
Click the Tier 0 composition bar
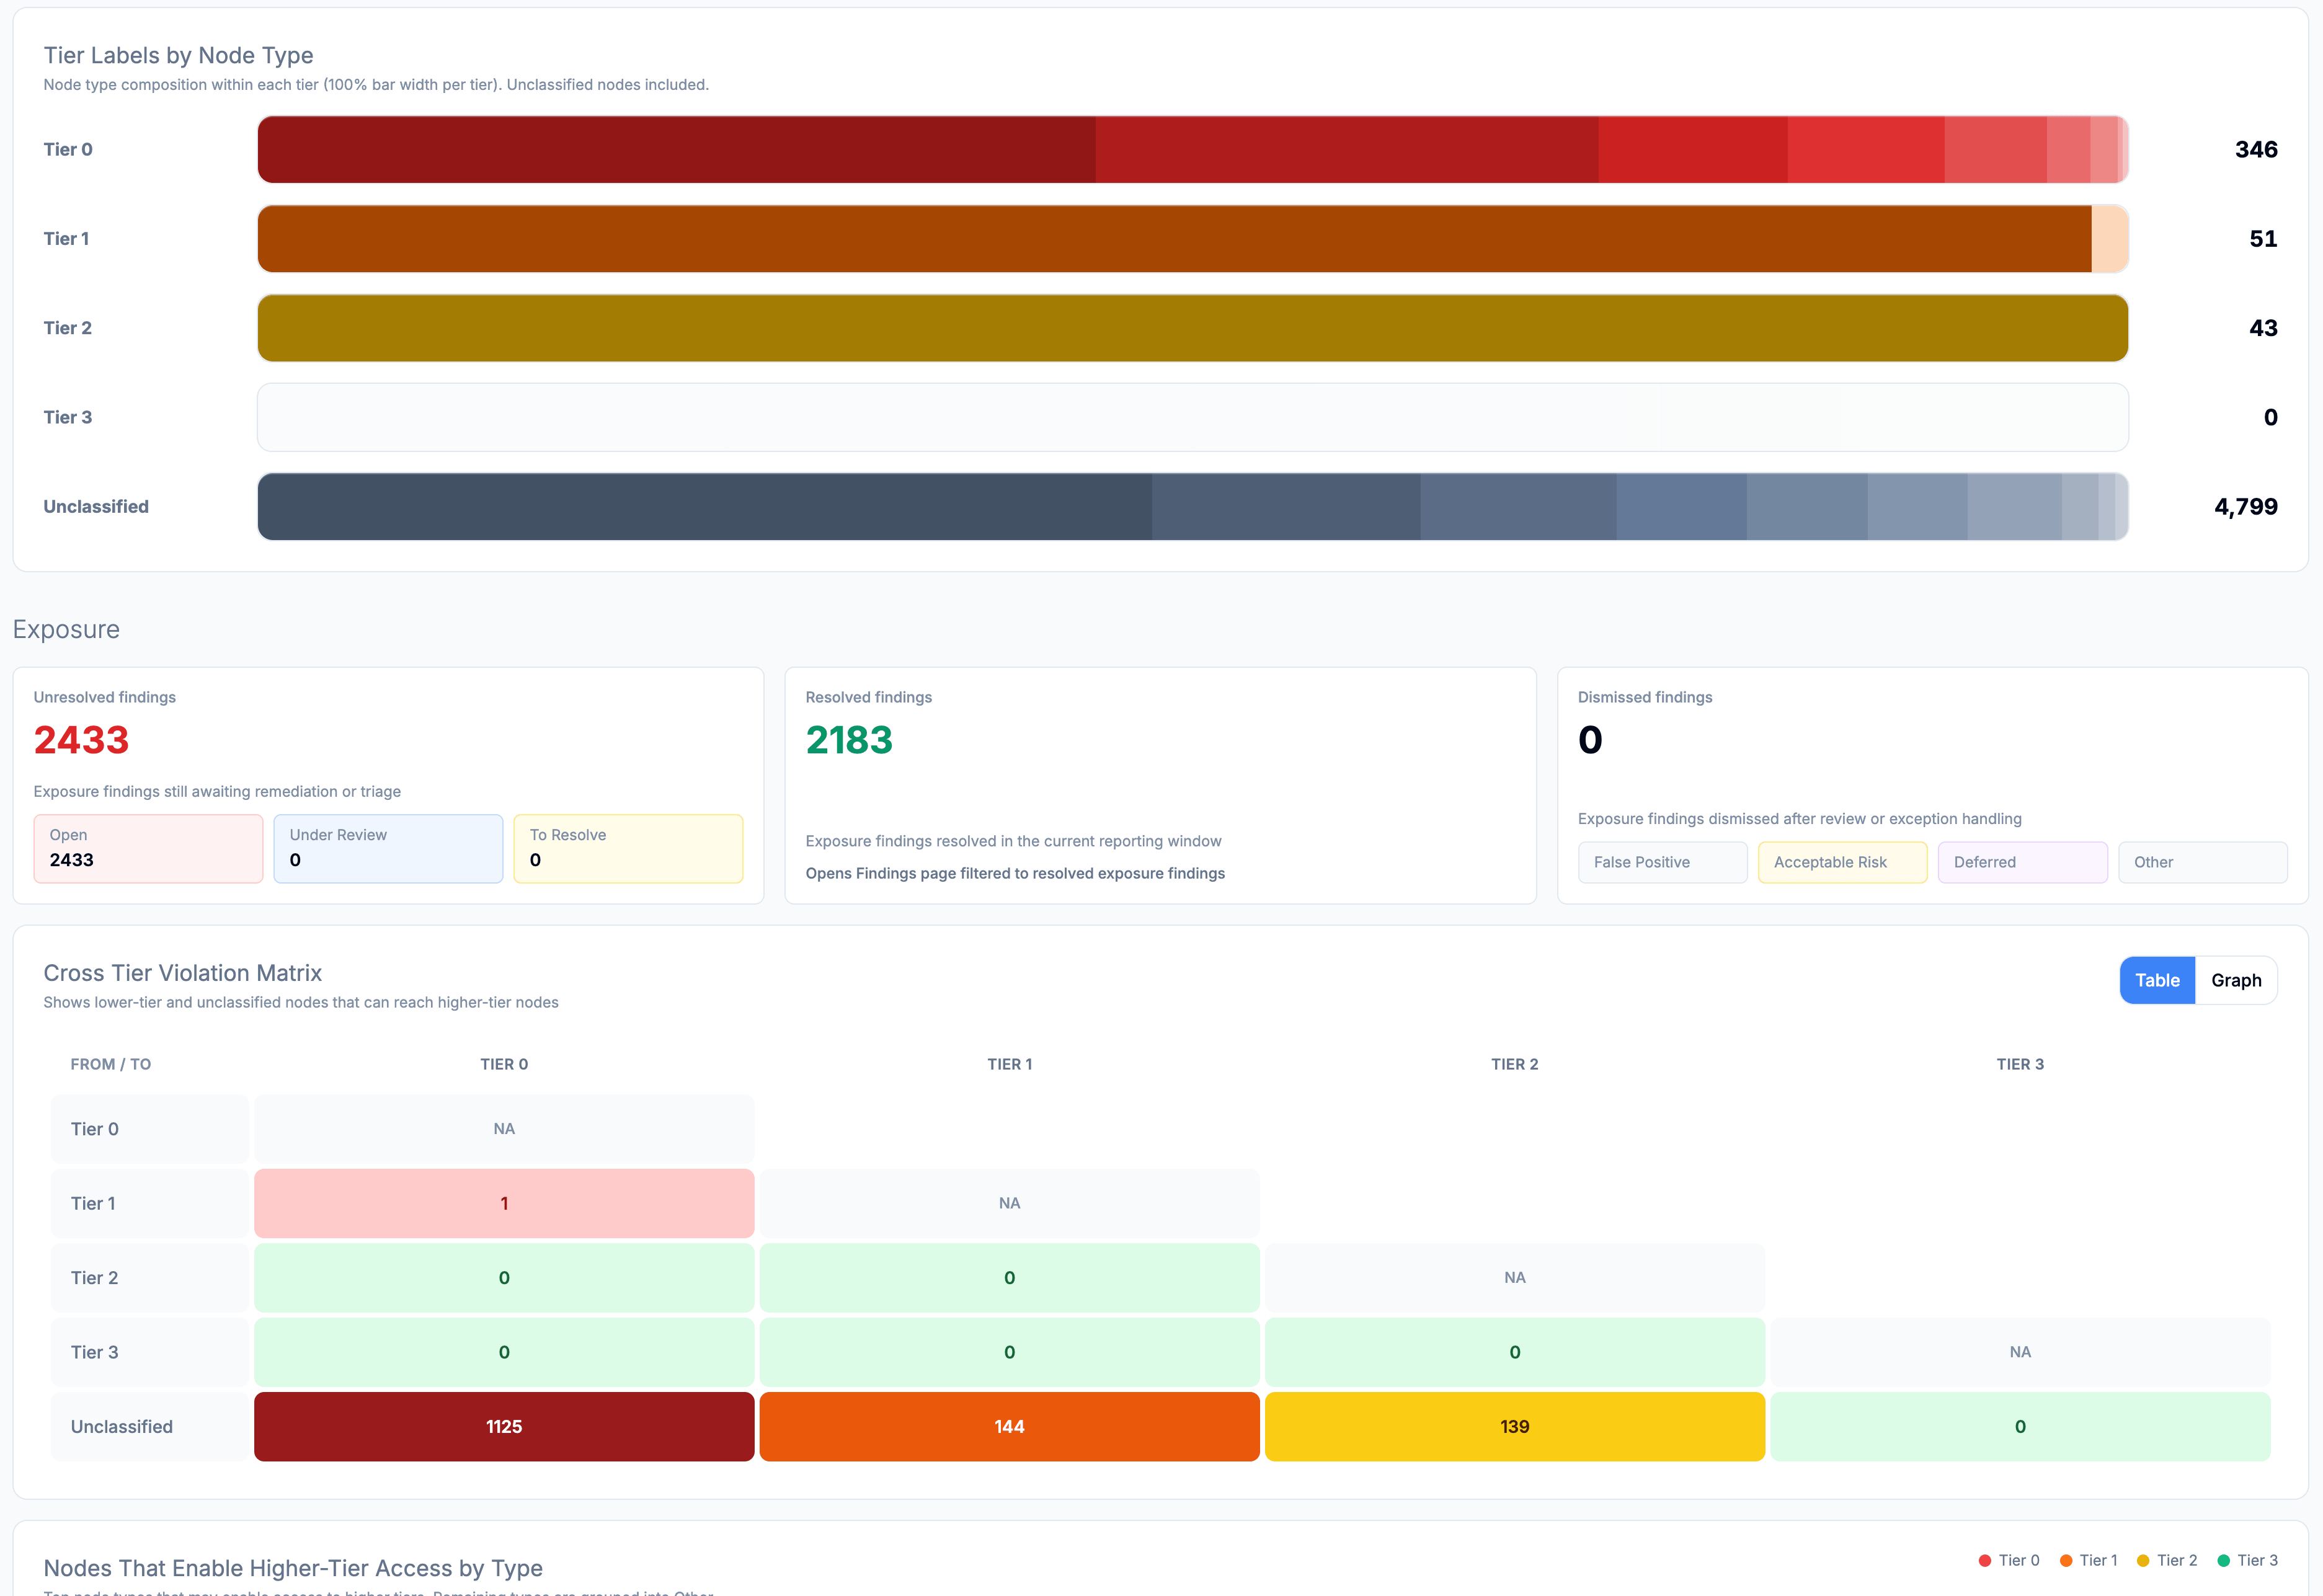(x=1192, y=149)
